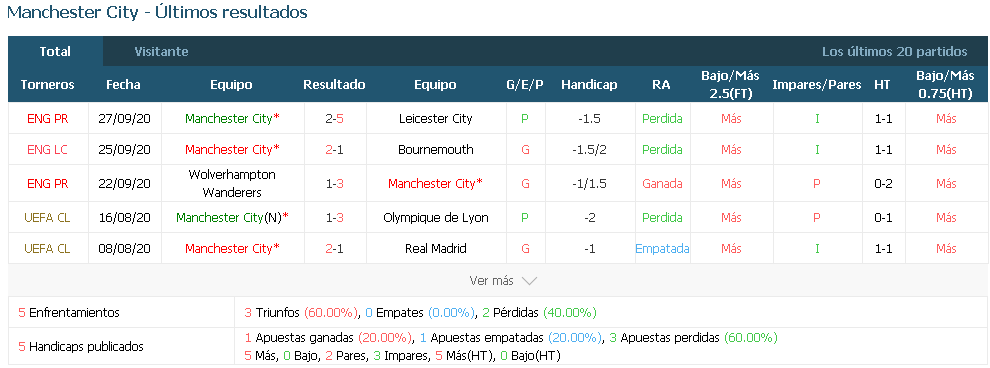Click the Torneos column header
The image size is (990, 368).
pyautogui.click(x=47, y=85)
